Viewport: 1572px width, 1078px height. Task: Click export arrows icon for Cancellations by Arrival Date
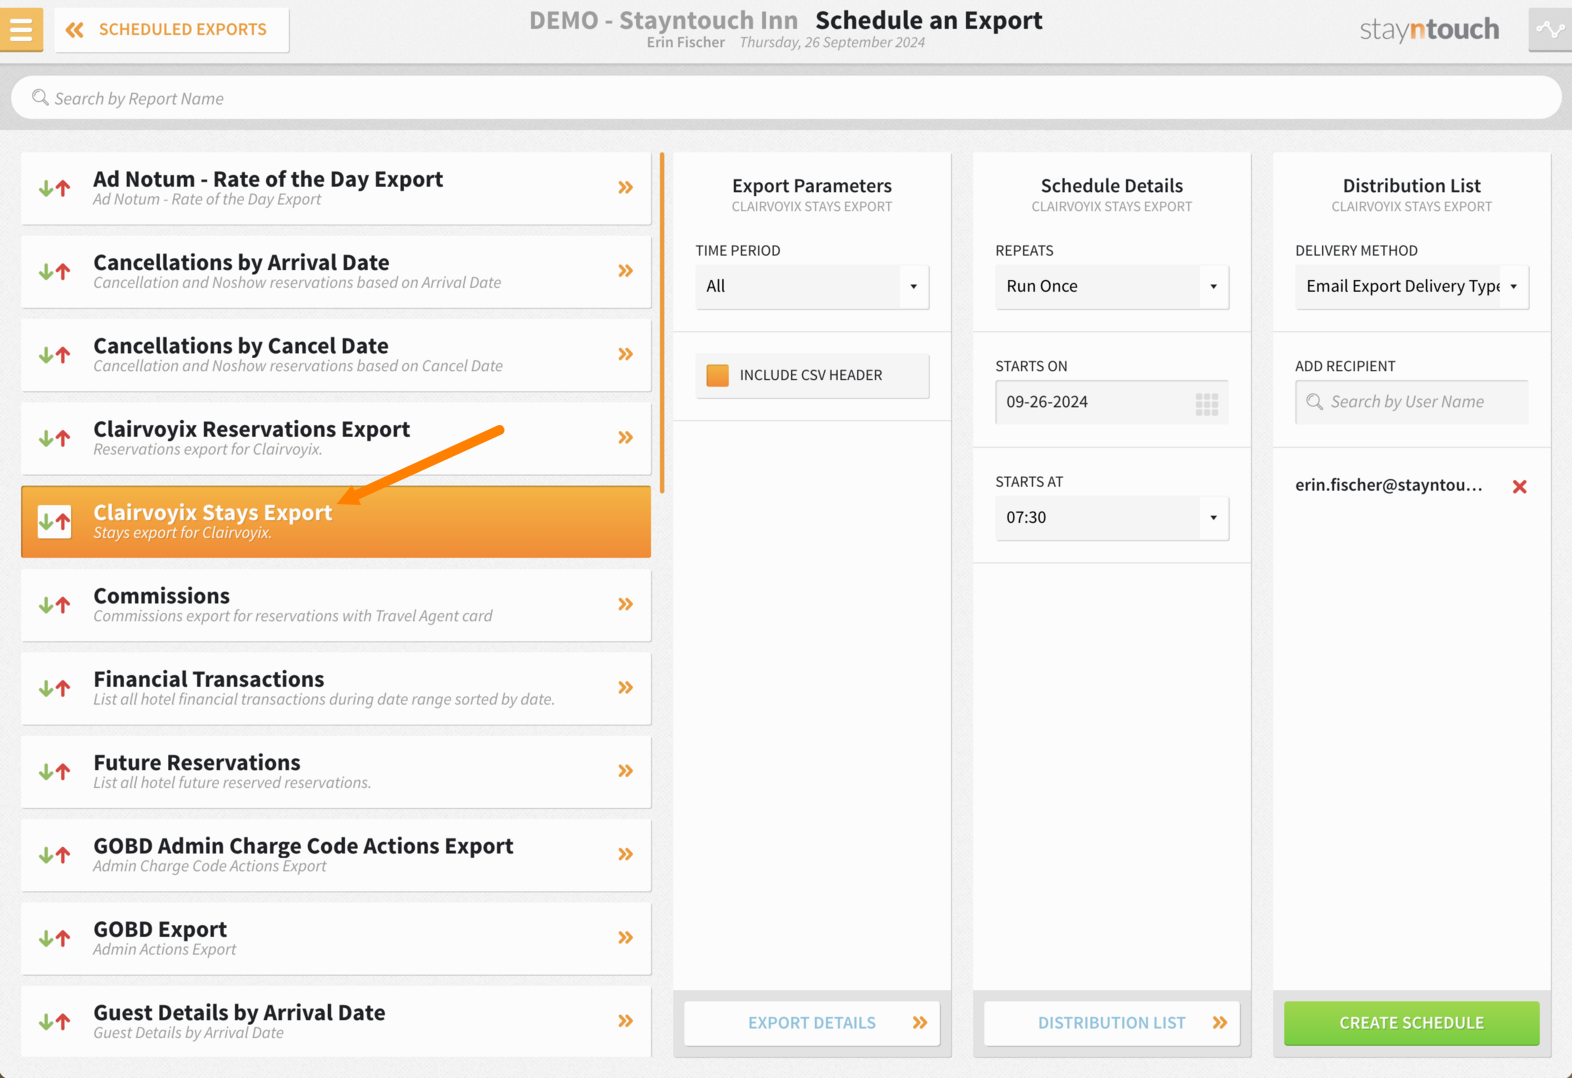click(55, 271)
